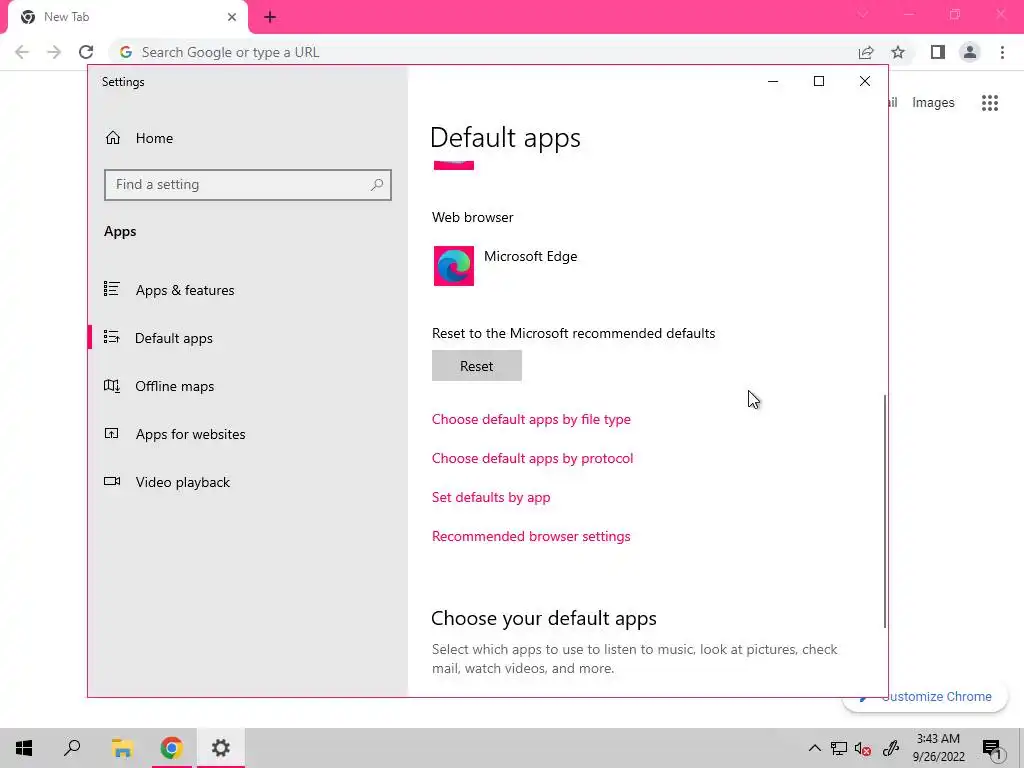The image size is (1024, 768).
Task: Open File Explorer from taskbar
Action: (x=122, y=748)
